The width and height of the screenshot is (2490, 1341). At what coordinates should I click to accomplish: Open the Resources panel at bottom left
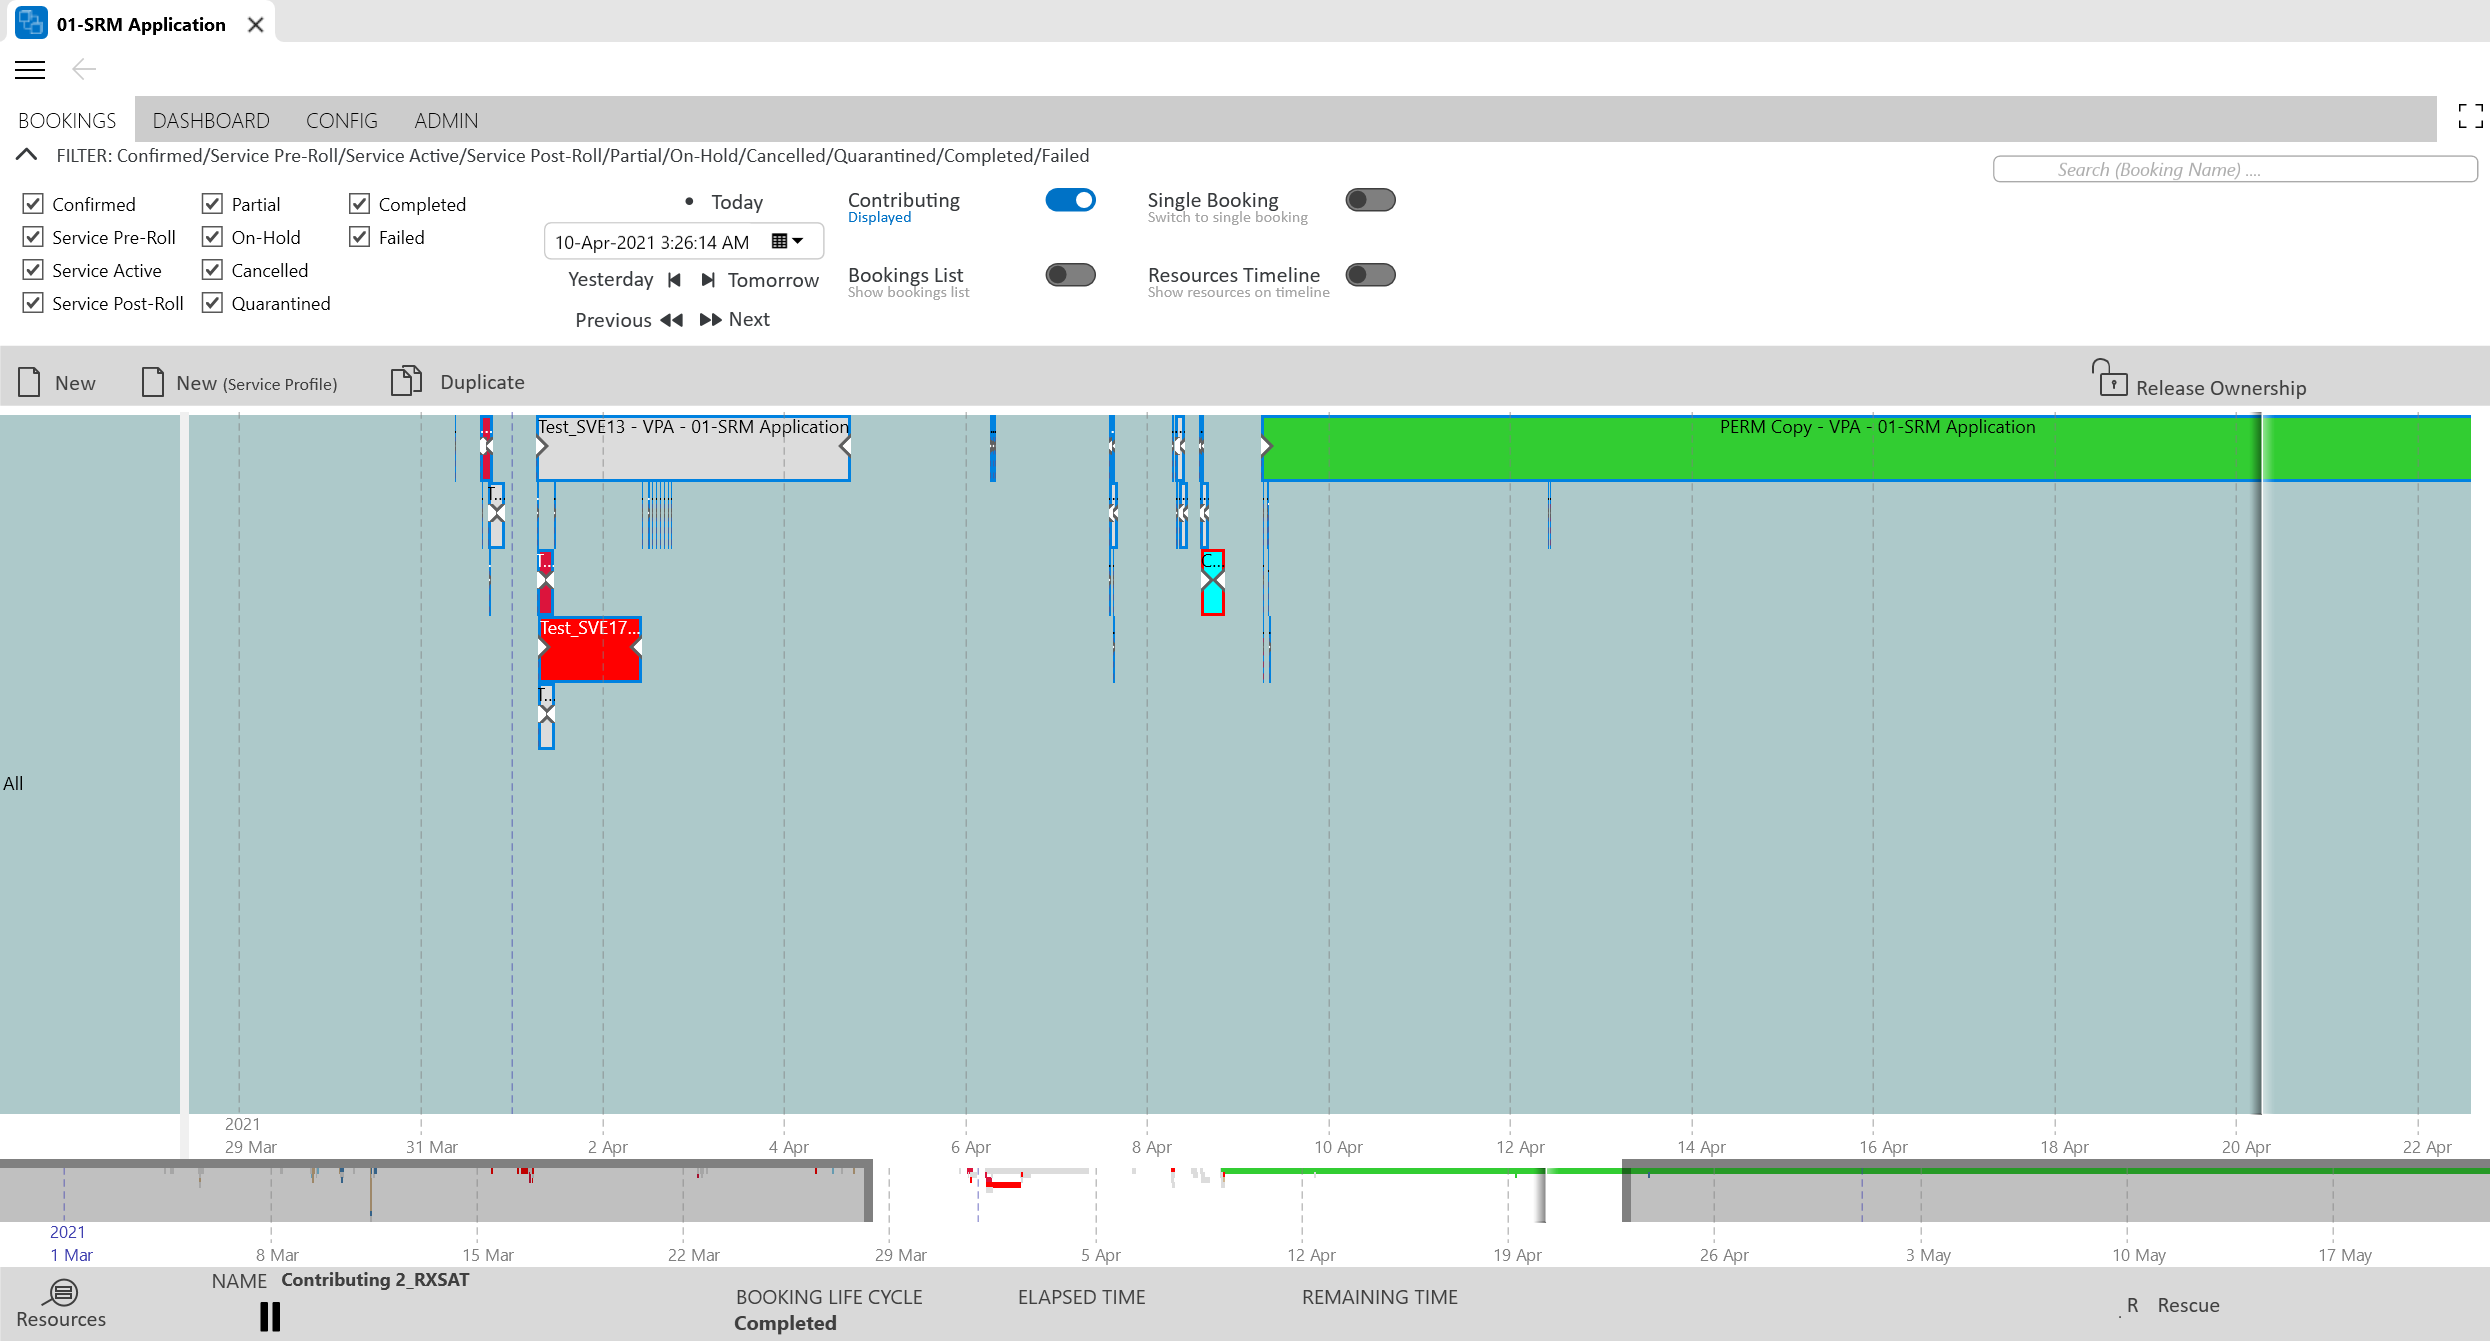(x=61, y=1292)
